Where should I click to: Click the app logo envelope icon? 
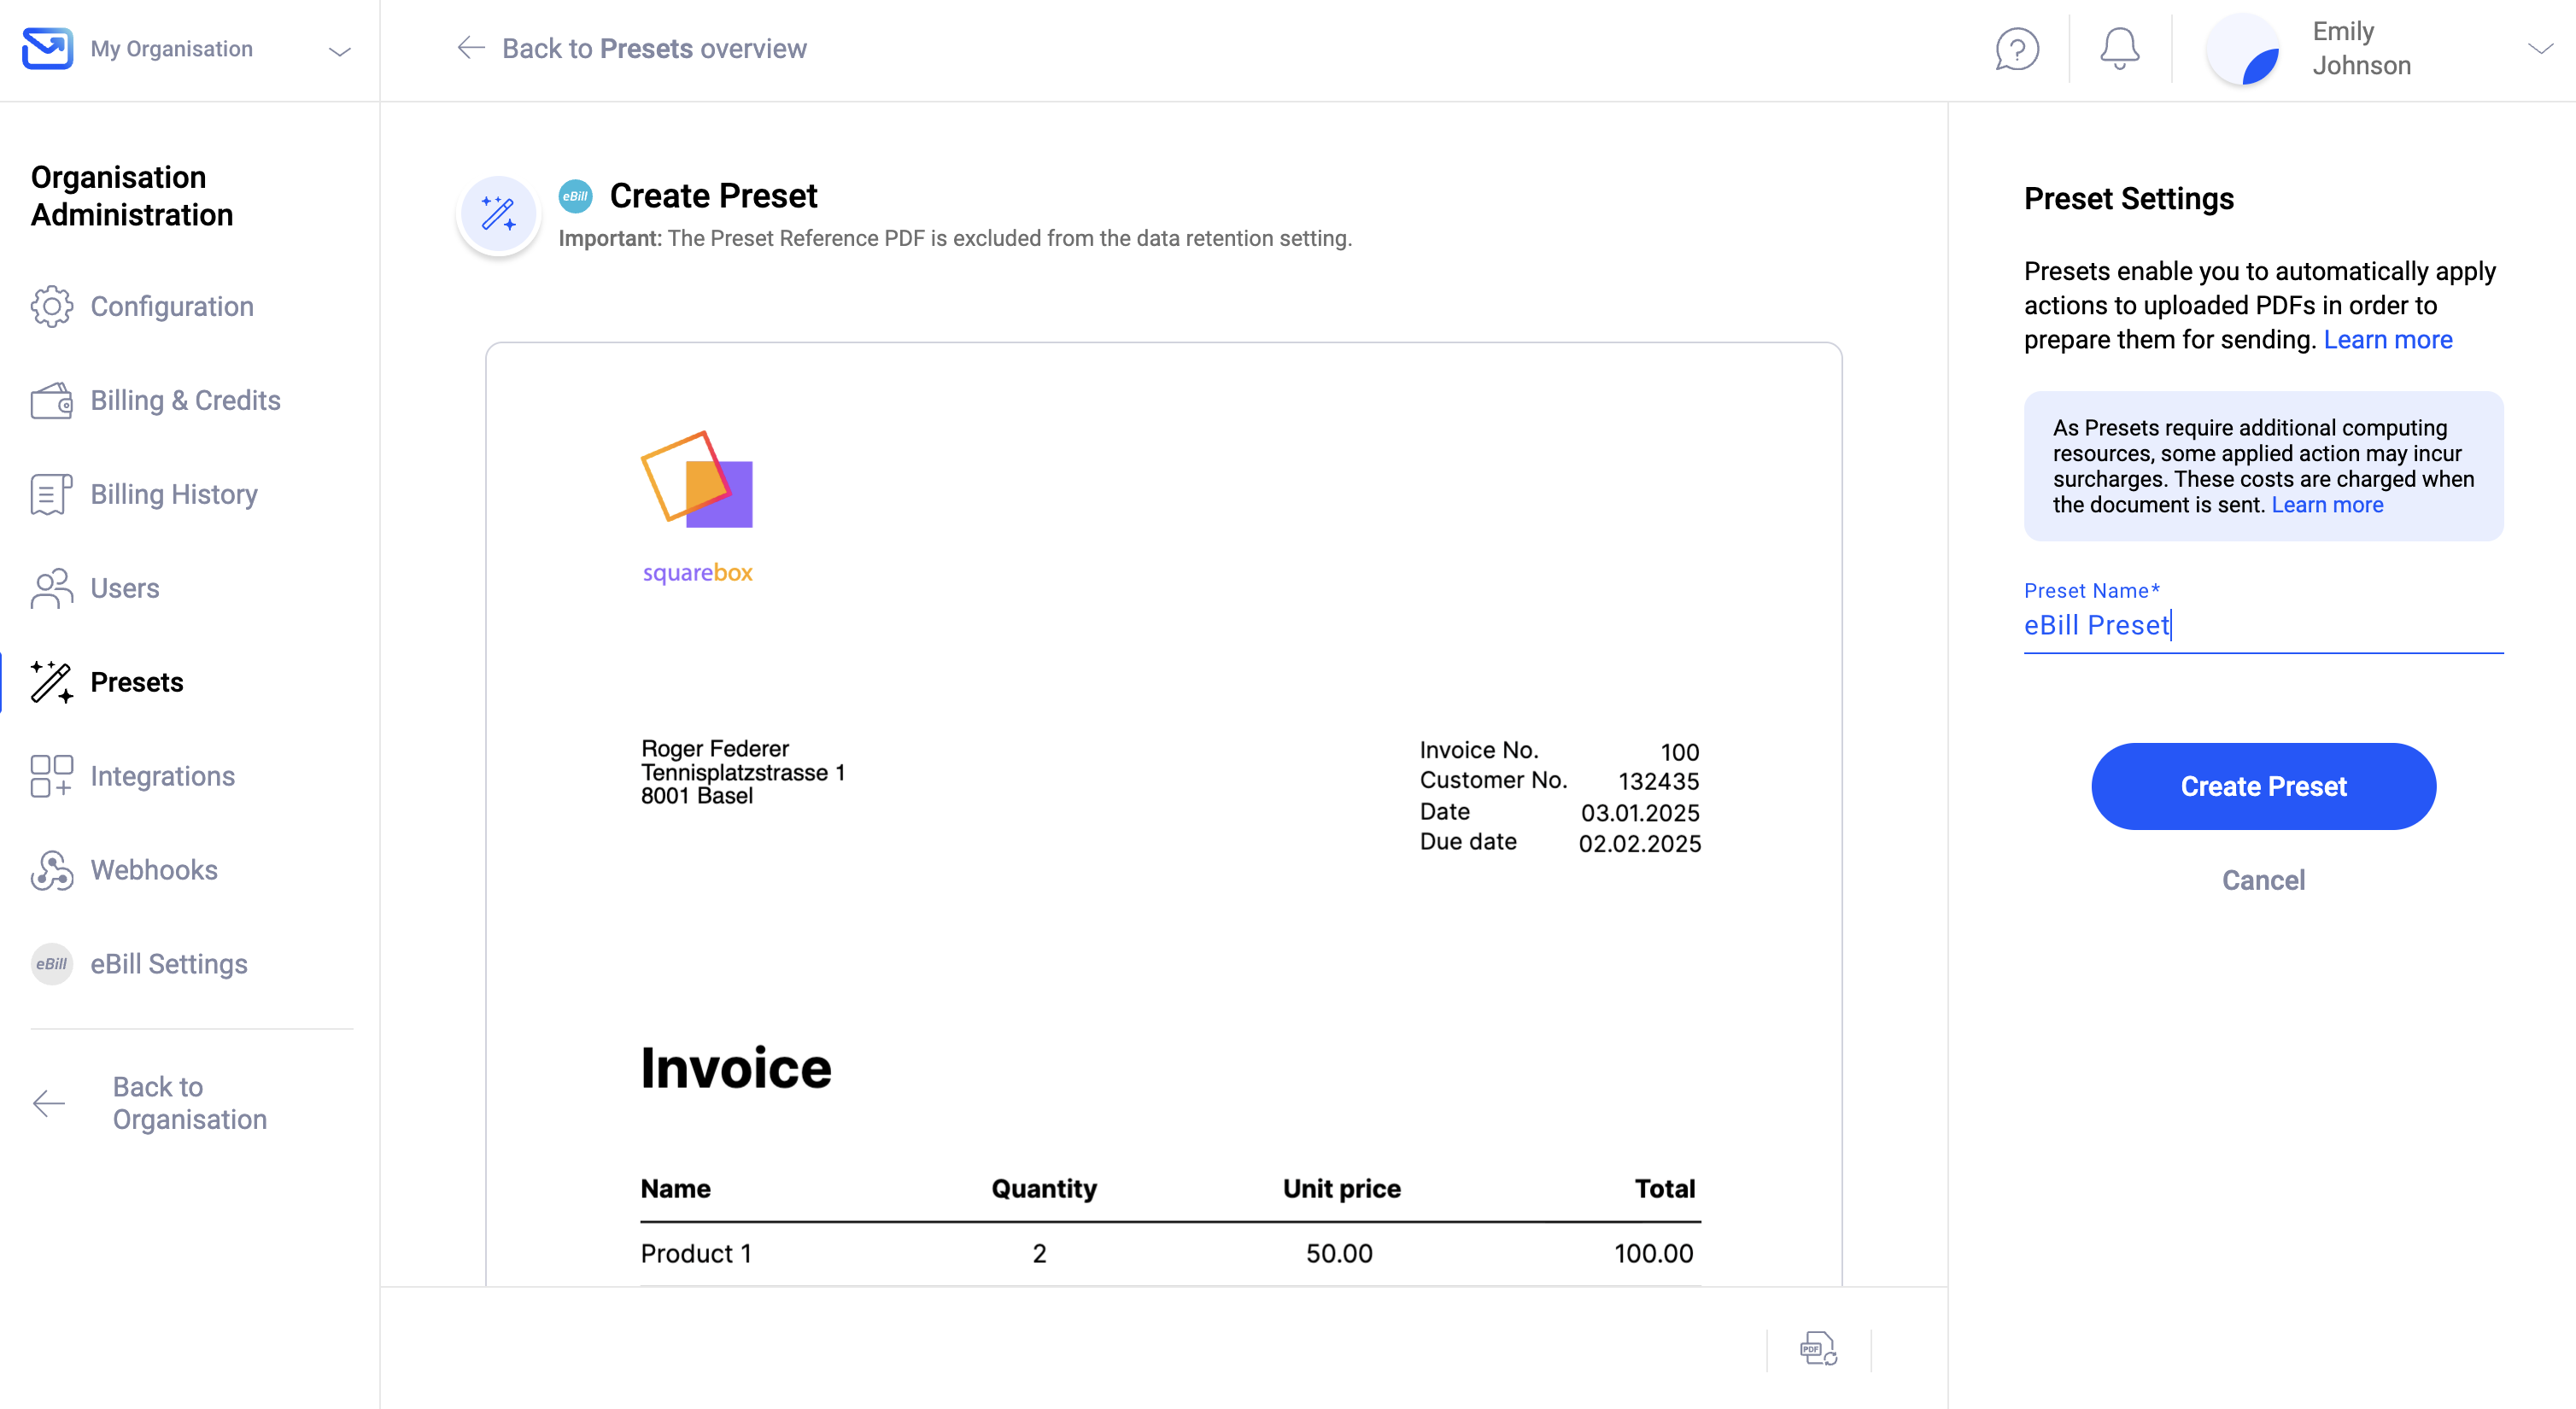click(x=47, y=48)
